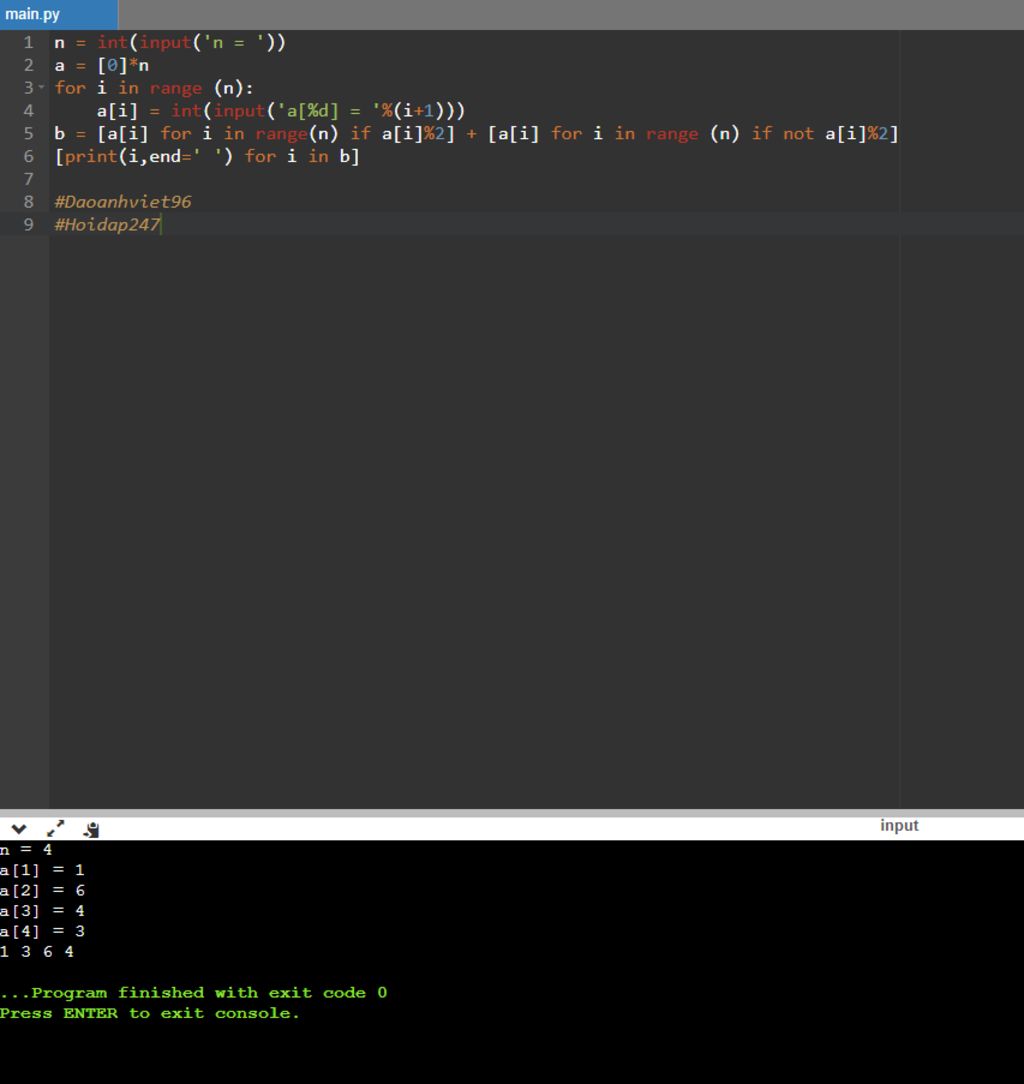This screenshot has width=1024, height=1084.
Task: Click 'Press ENTER to exit console' text
Action: (x=149, y=1013)
